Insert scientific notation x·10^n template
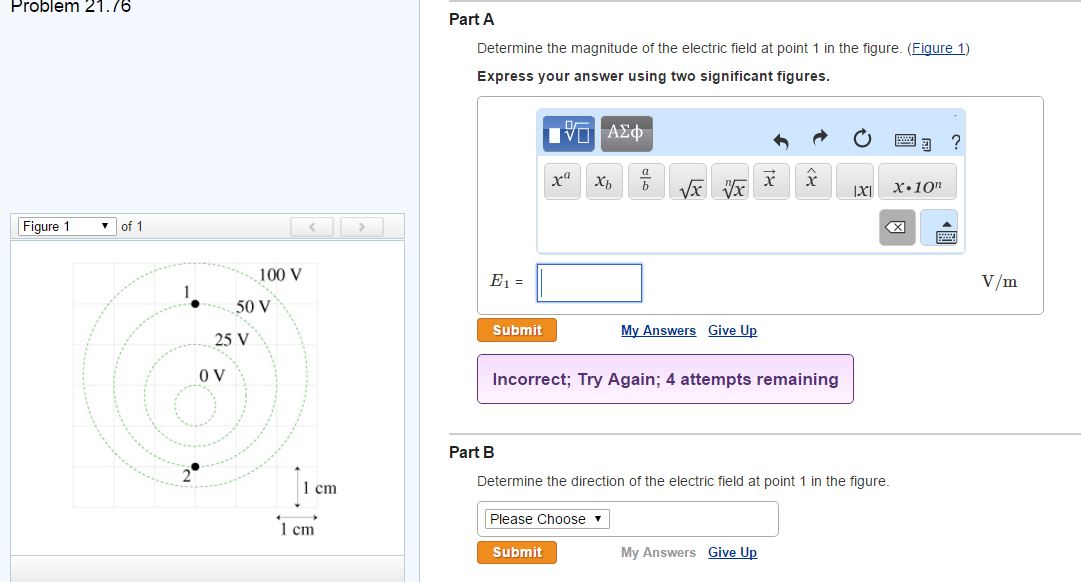The image size is (1081, 582). 918,181
